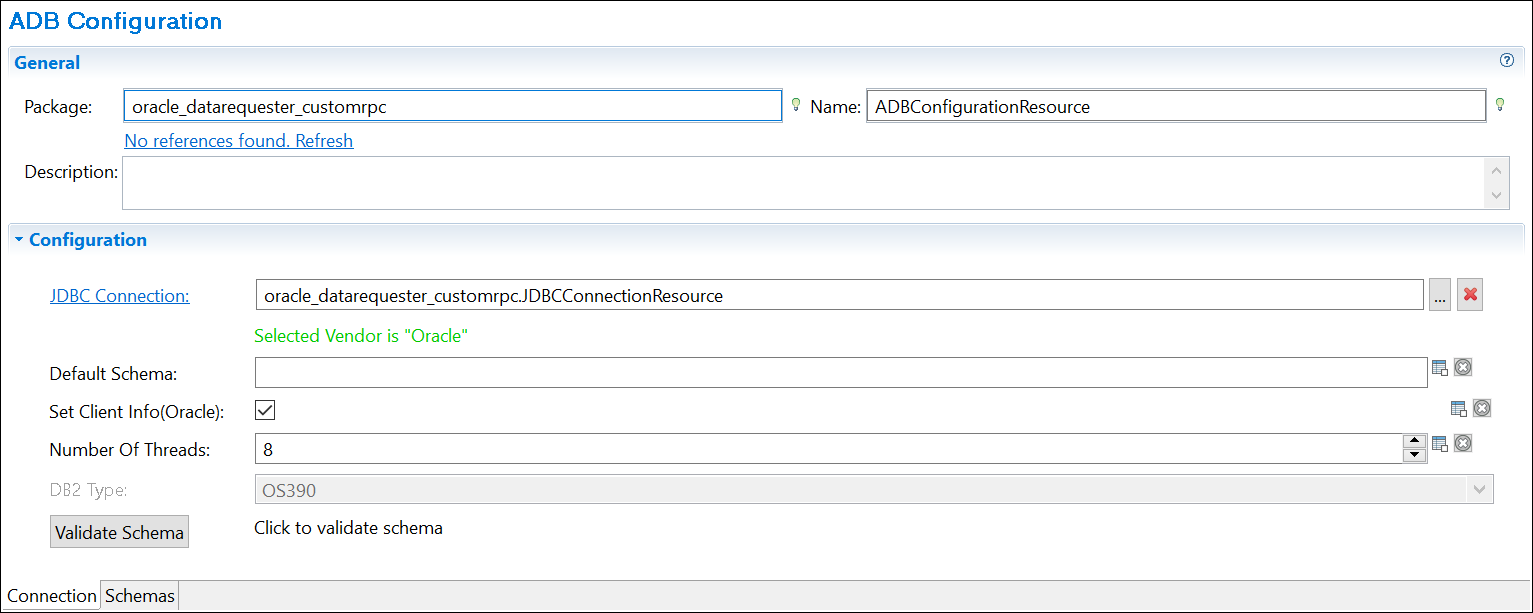Toggle the Set Client Info(Oracle) checkbox
1533x613 pixels.
[x=265, y=410]
